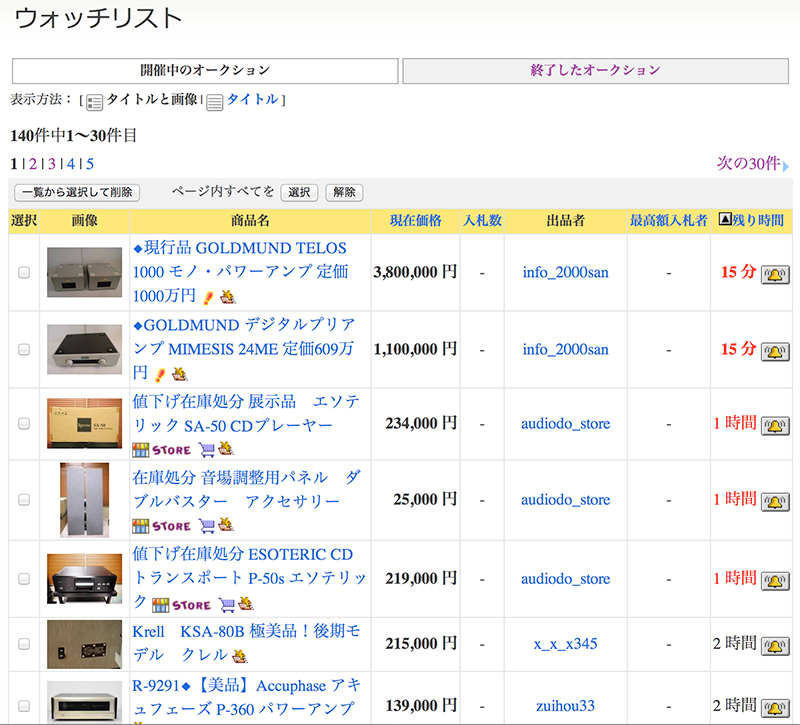Check the MIMESIS 24ME row checkbox
The height and width of the screenshot is (725, 800).
(24, 349)
